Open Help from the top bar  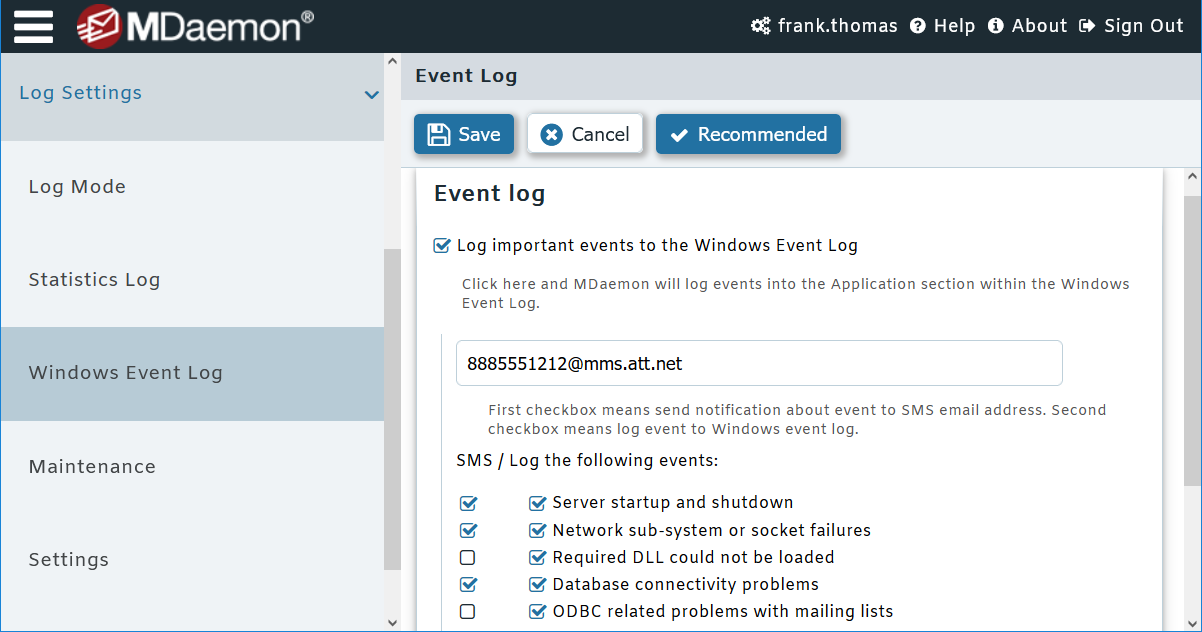tap(942, 26)
